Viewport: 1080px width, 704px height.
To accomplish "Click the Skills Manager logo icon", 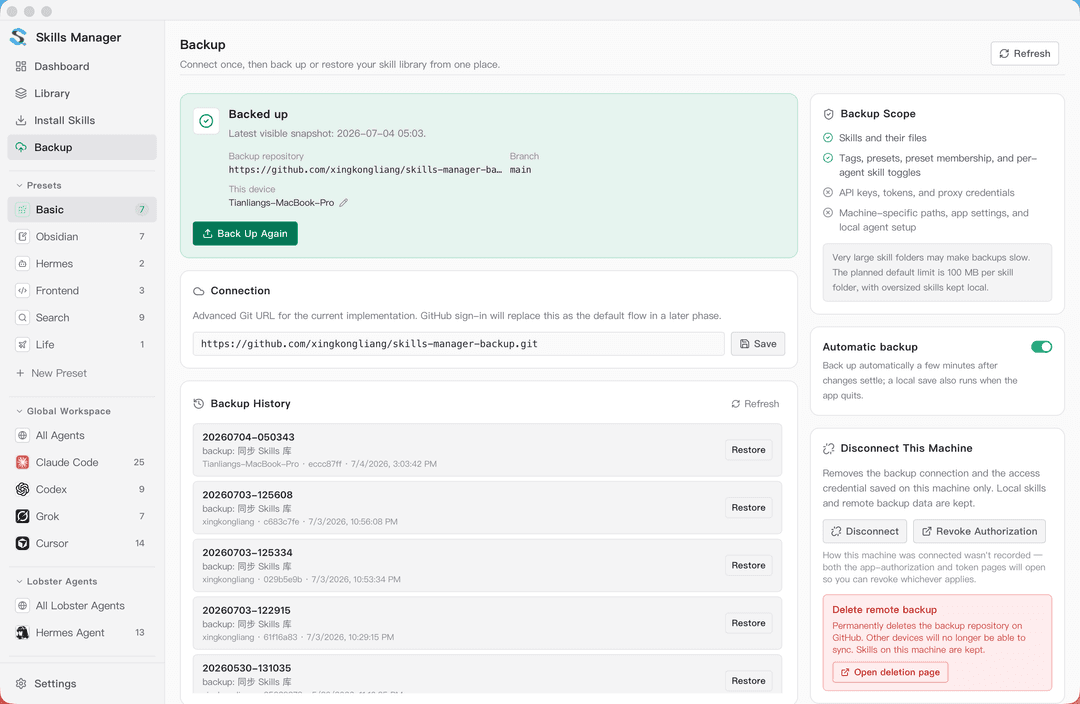I will click(x=19, y=37).
